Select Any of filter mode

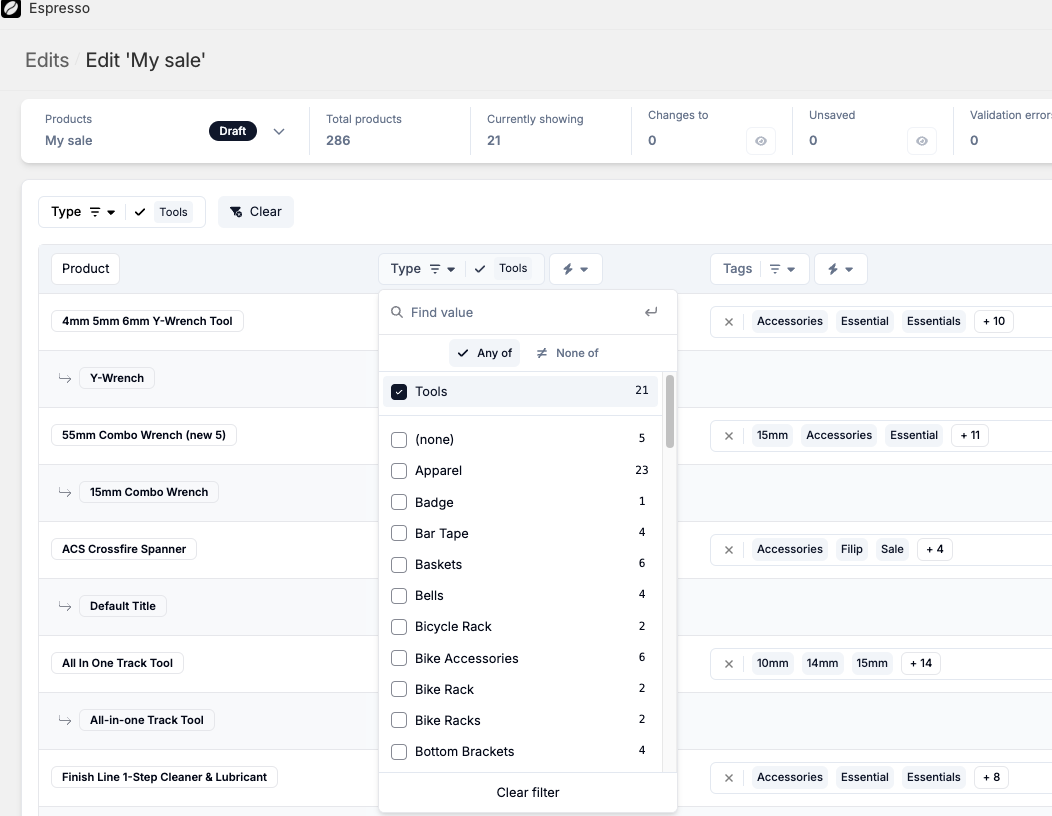click(484, 353)
